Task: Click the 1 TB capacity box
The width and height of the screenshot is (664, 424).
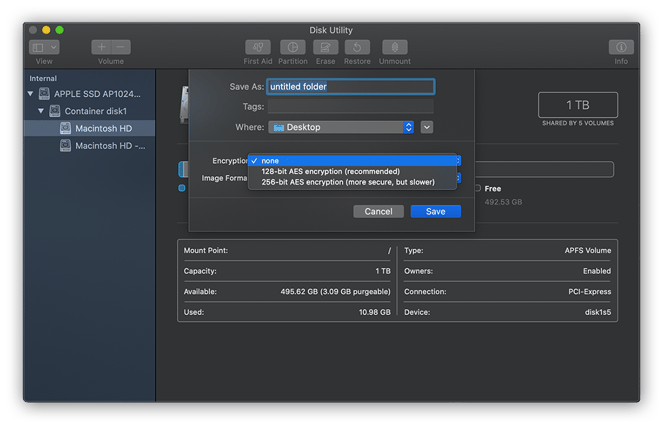Action: click(578, 105)
